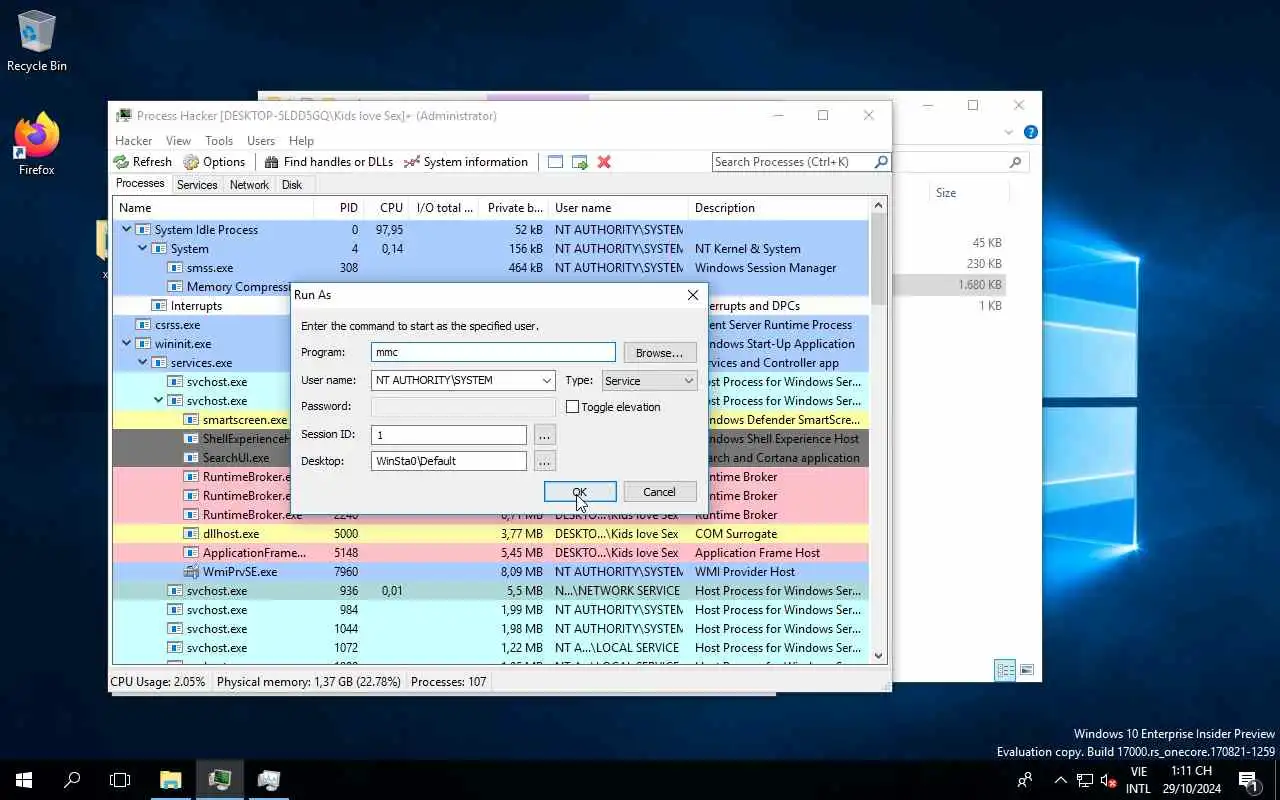
Task: Click the process list vertical scrollbar
Action: 879,430
